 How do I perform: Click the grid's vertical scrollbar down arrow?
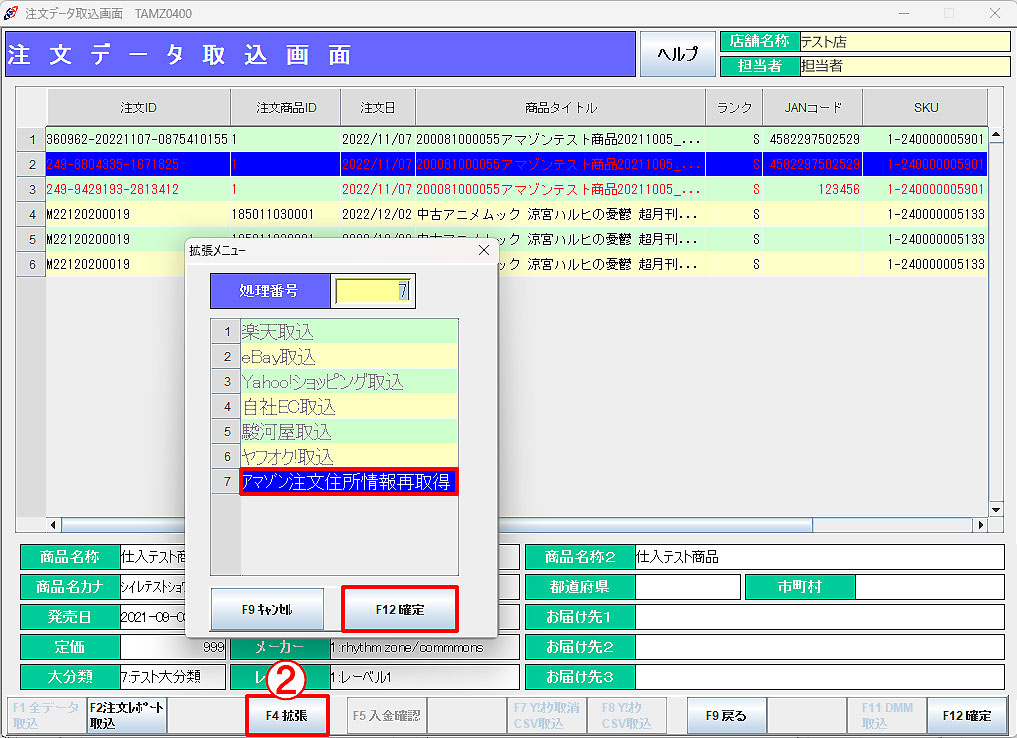click(995, 508)
